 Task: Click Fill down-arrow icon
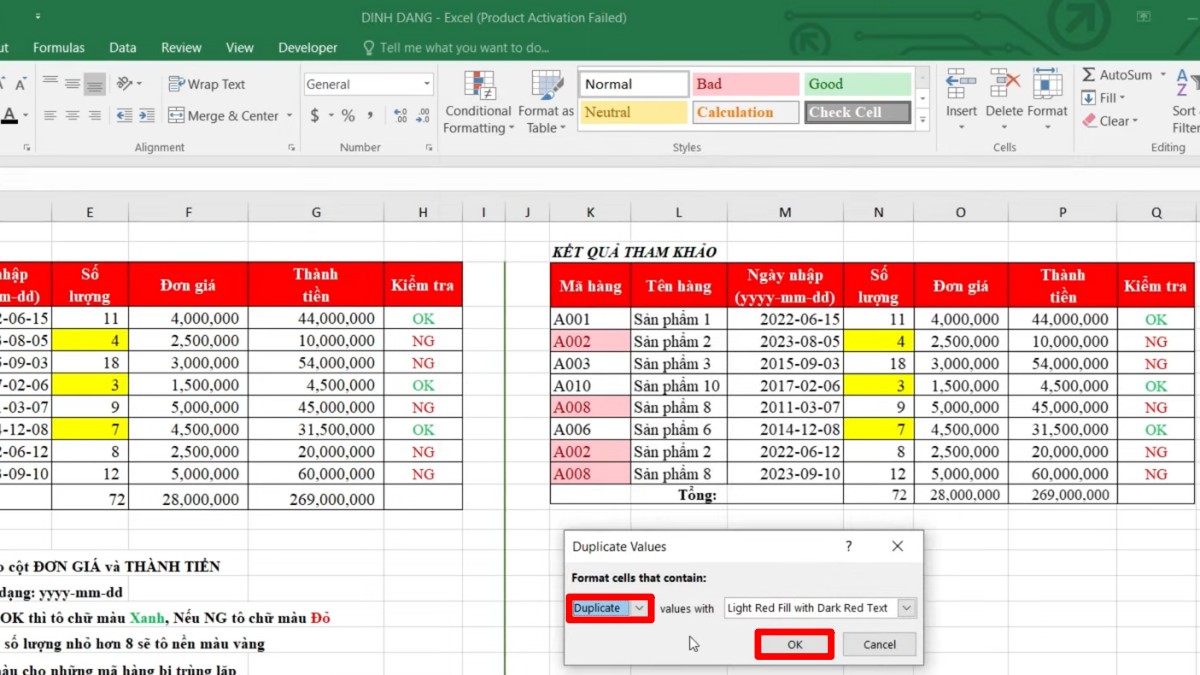coord(1089,98)
